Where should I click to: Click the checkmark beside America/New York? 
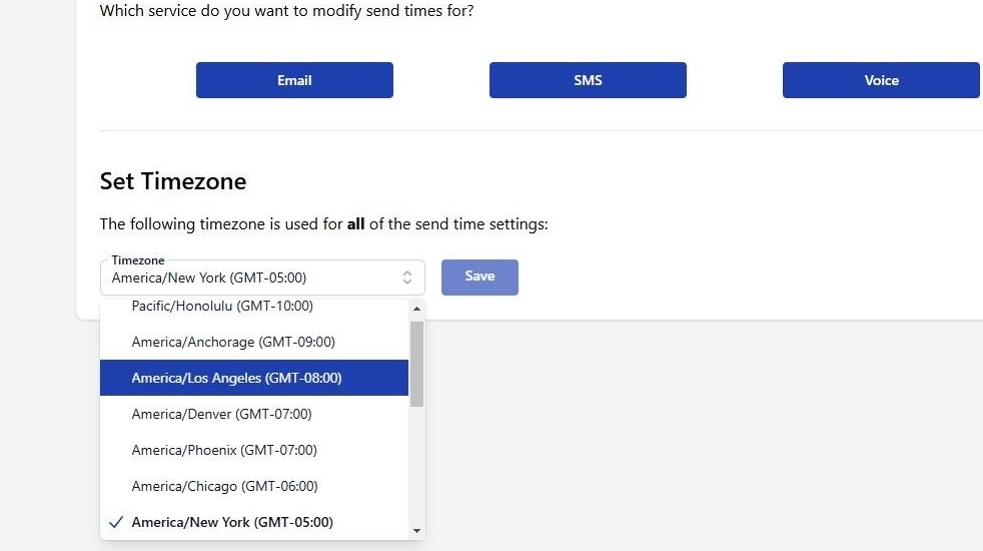coord(116,522)
